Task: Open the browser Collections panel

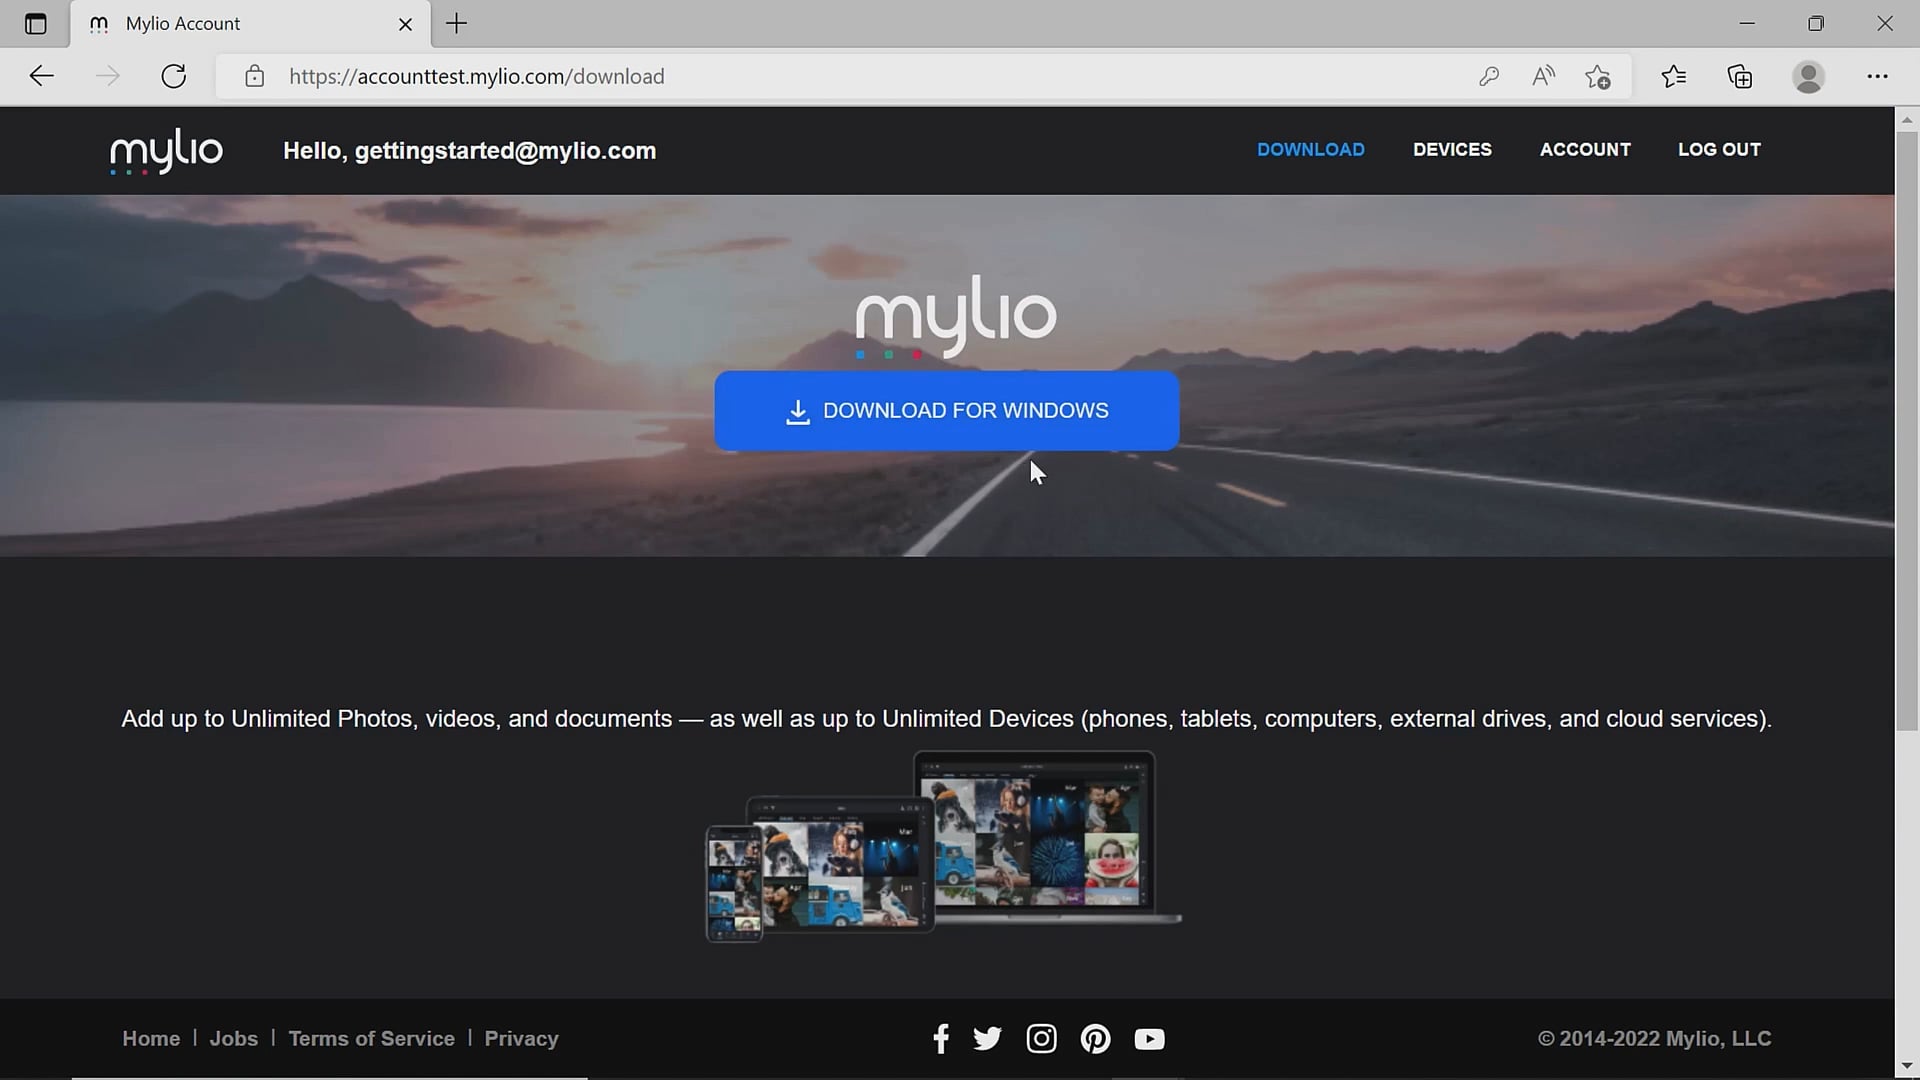Action: (1740, 76)
